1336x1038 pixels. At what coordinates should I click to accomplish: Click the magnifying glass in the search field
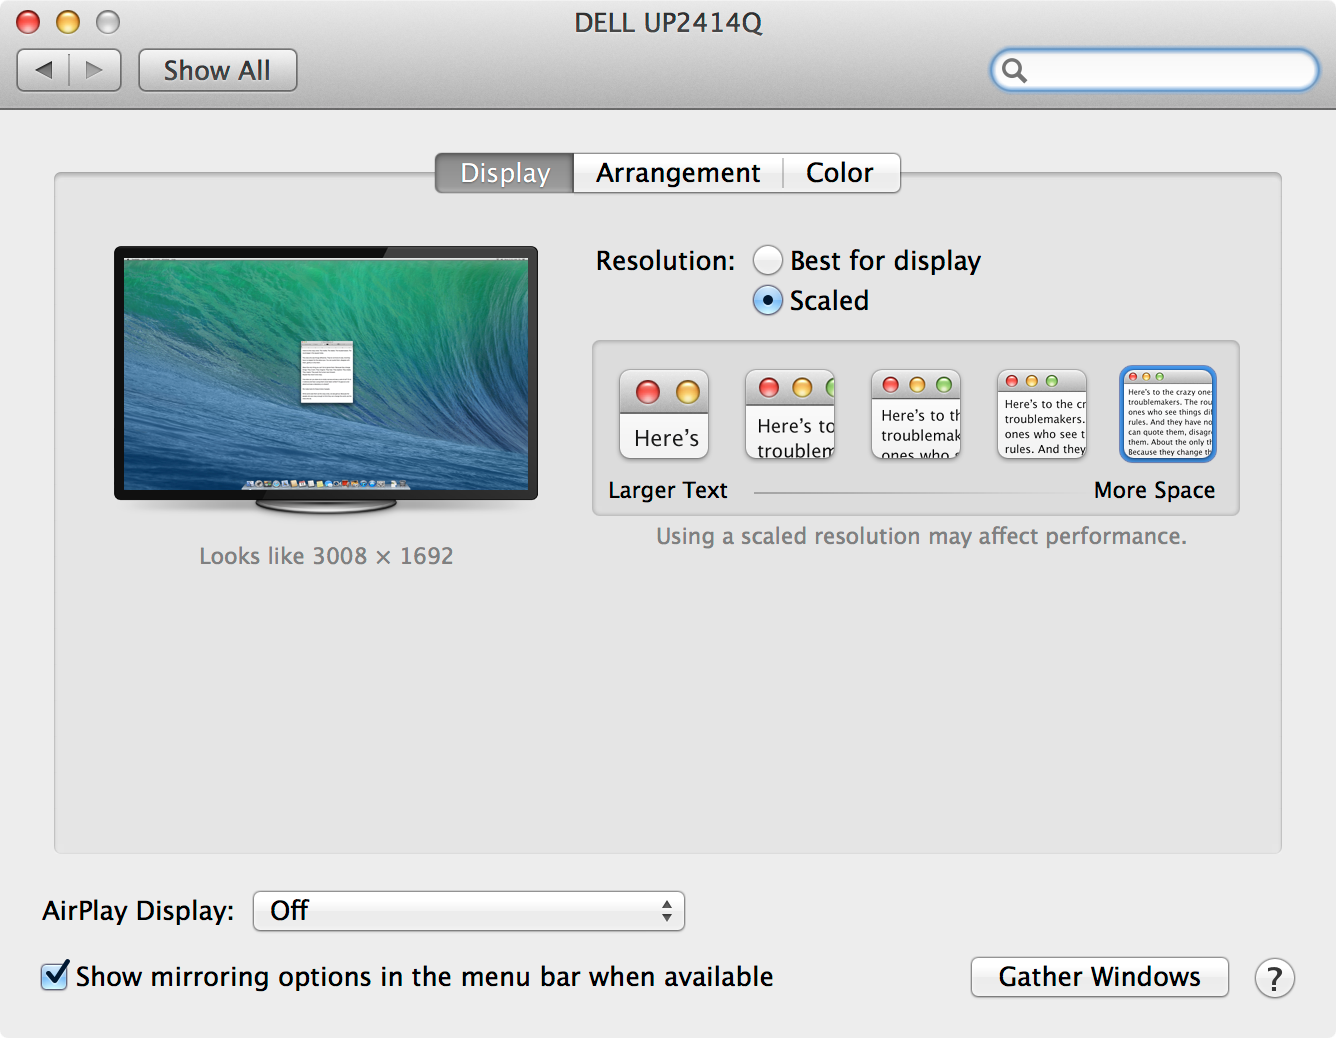pyautogui.click(x=1014, y=70)
